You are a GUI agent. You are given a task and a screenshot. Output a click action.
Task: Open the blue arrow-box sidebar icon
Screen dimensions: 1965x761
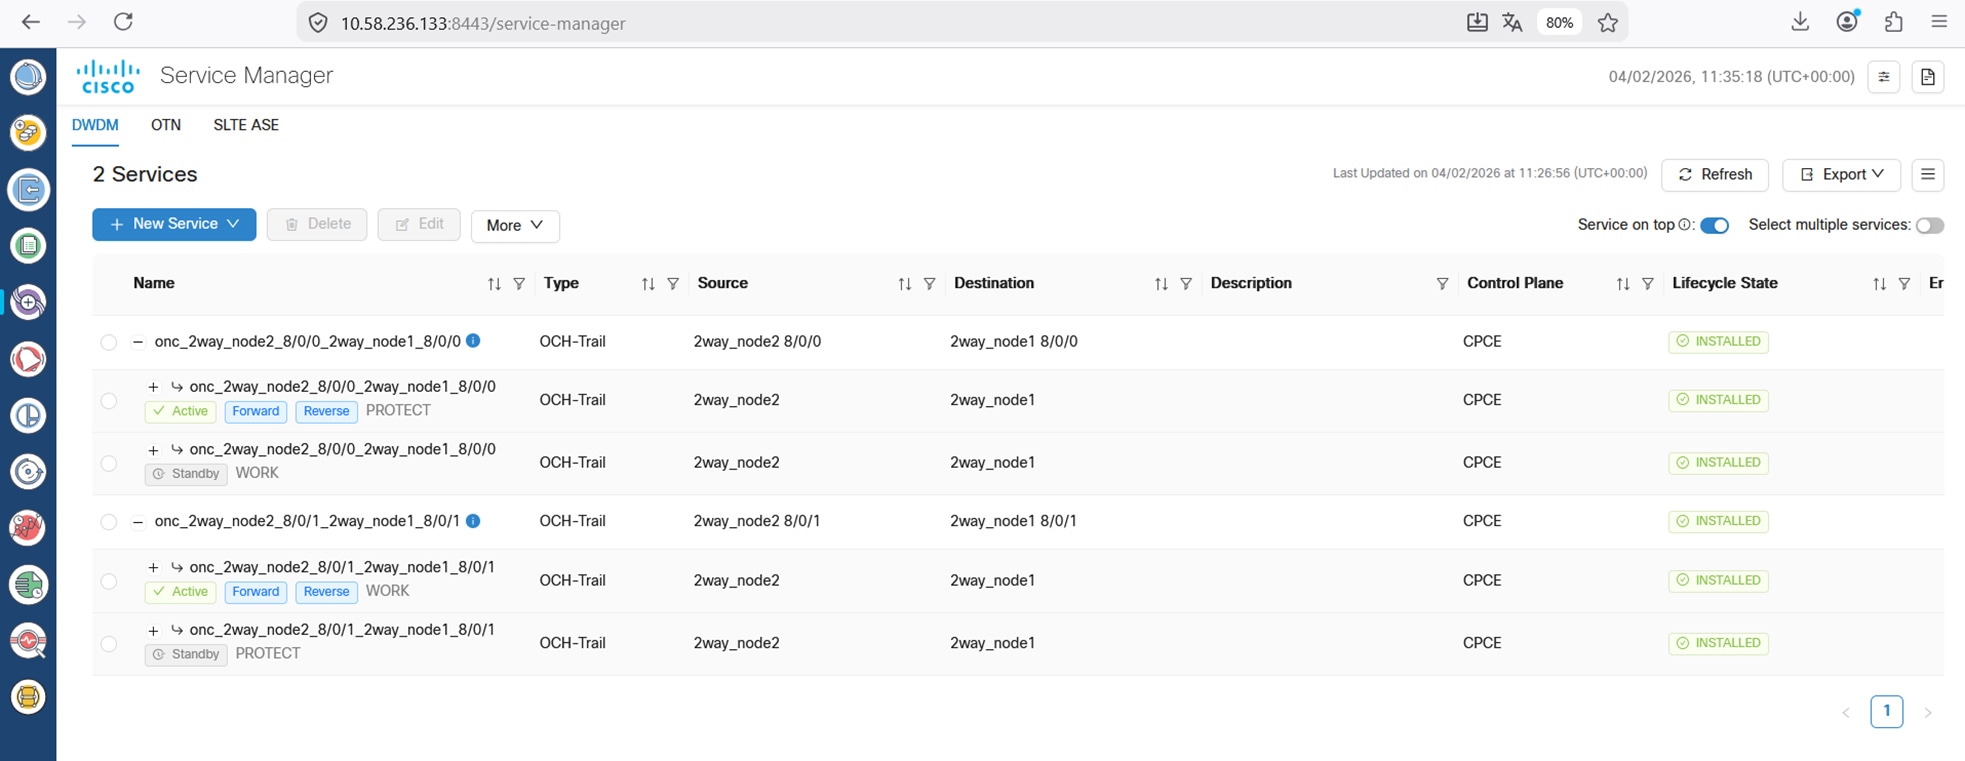pos(28,189)
